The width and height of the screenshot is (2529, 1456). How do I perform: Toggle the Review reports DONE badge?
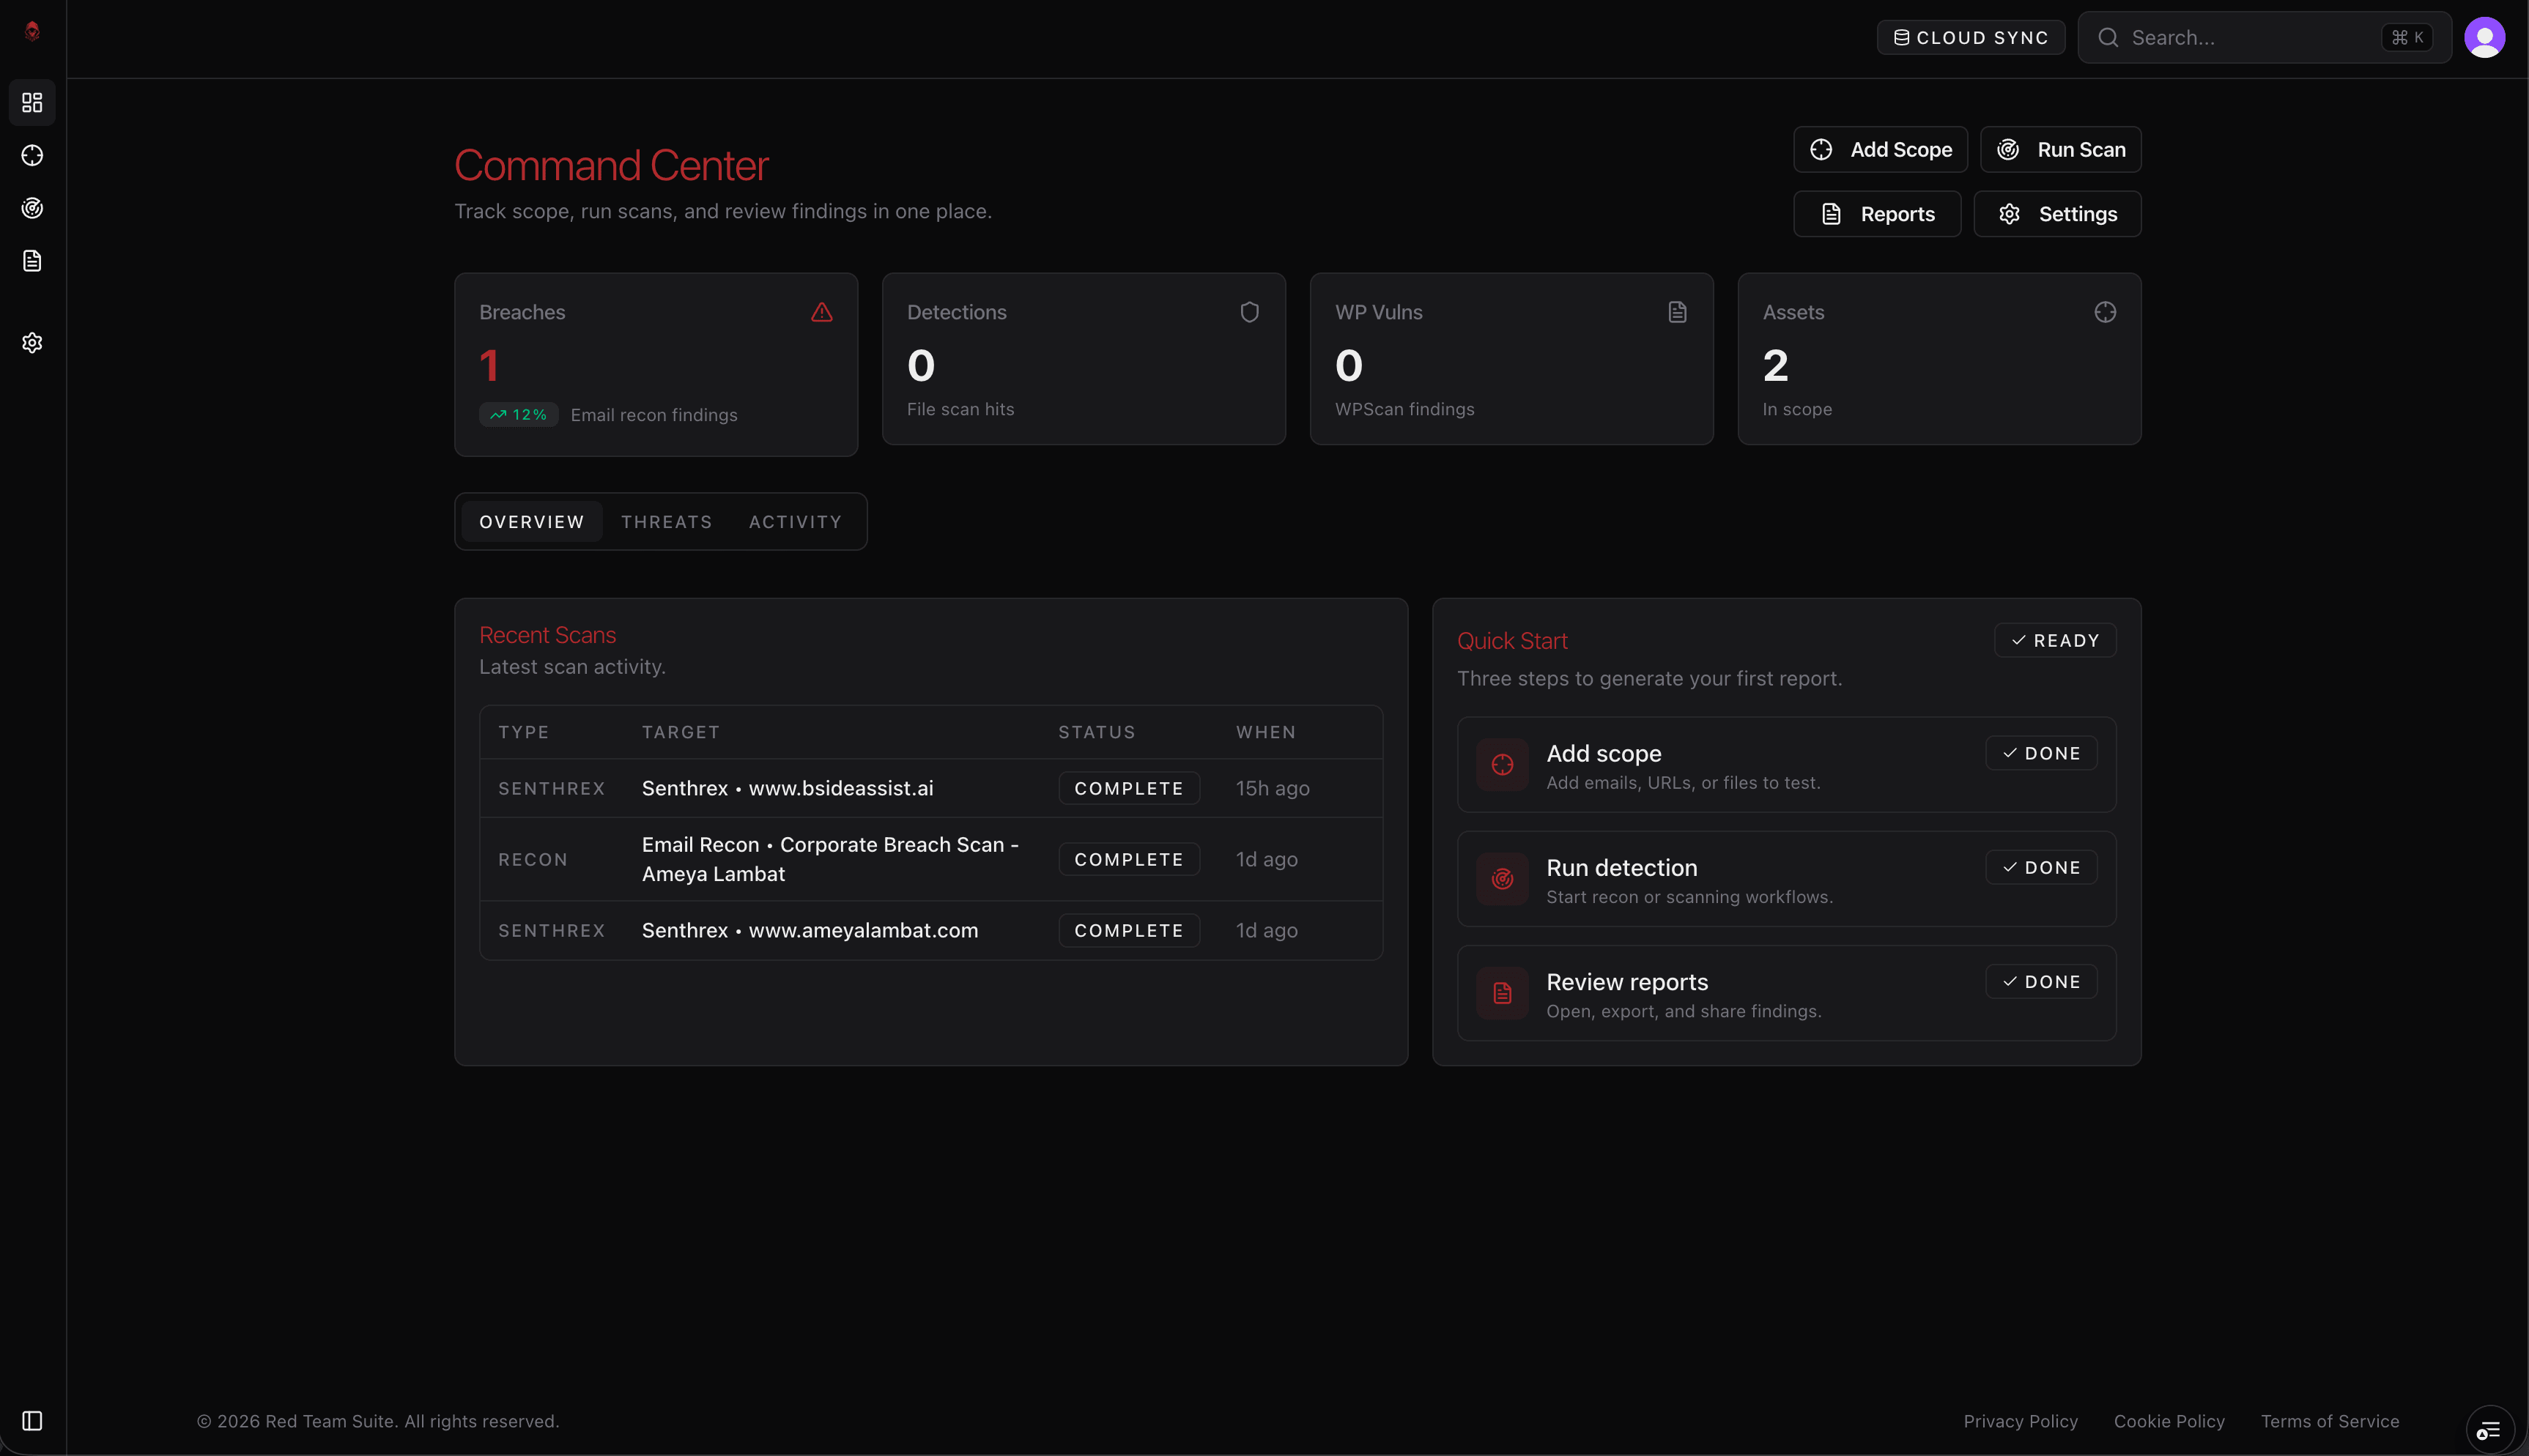[2041, 981]
